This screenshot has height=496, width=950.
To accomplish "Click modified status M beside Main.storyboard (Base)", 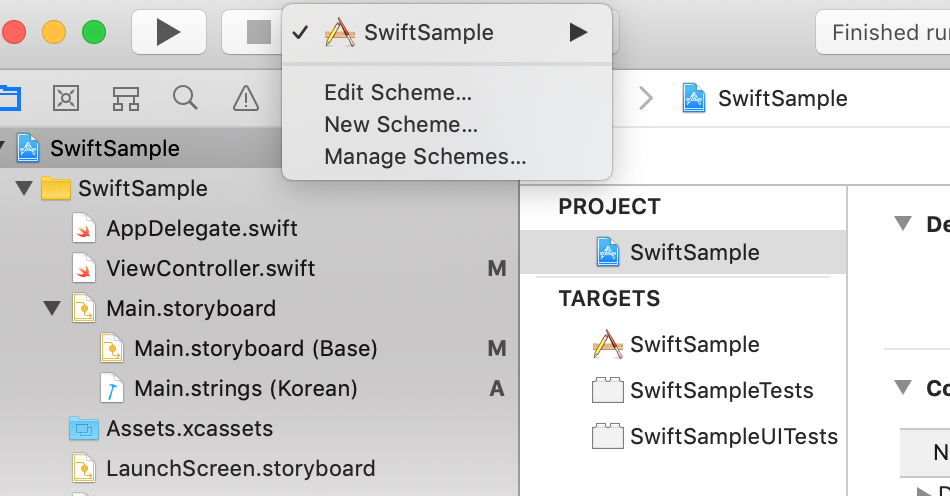I will 497,349.
